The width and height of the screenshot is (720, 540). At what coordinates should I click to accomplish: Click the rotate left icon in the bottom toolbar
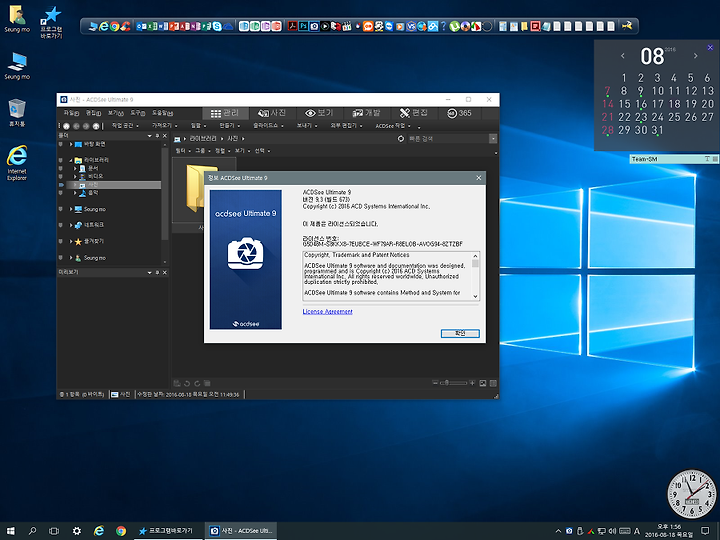pos(187,383)
